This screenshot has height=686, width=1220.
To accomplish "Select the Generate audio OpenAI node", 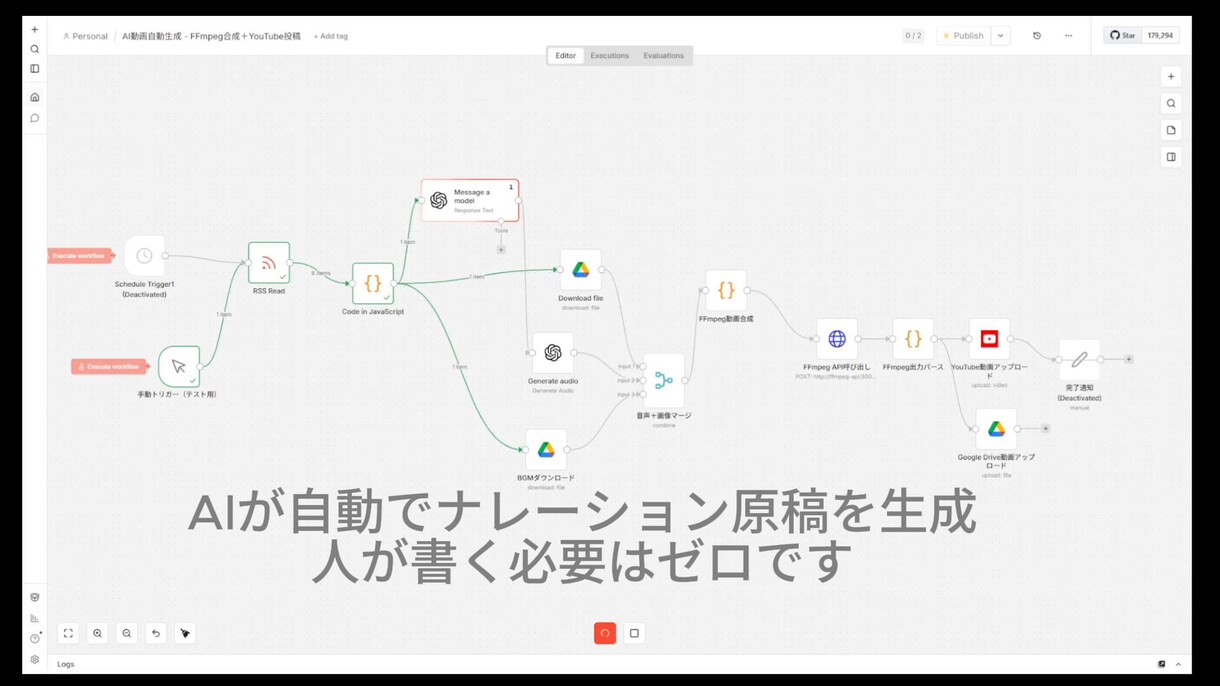I will pyautogui.click(x=553, y=353).
